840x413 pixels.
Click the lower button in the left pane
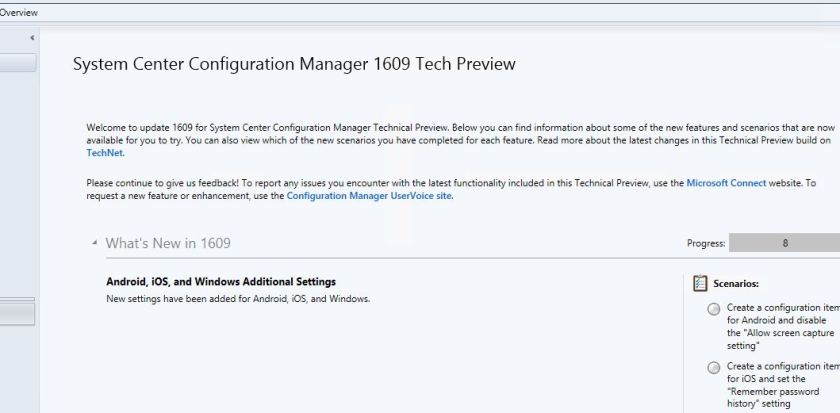18,314
